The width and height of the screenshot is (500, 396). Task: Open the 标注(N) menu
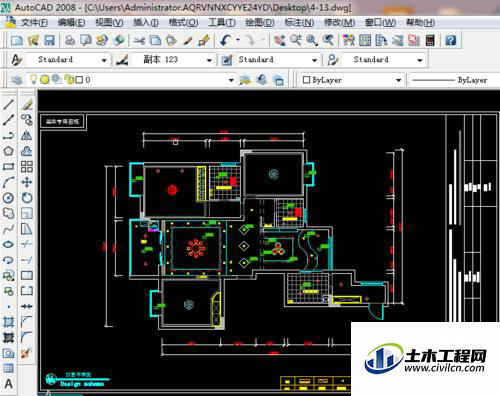(299, 23)
